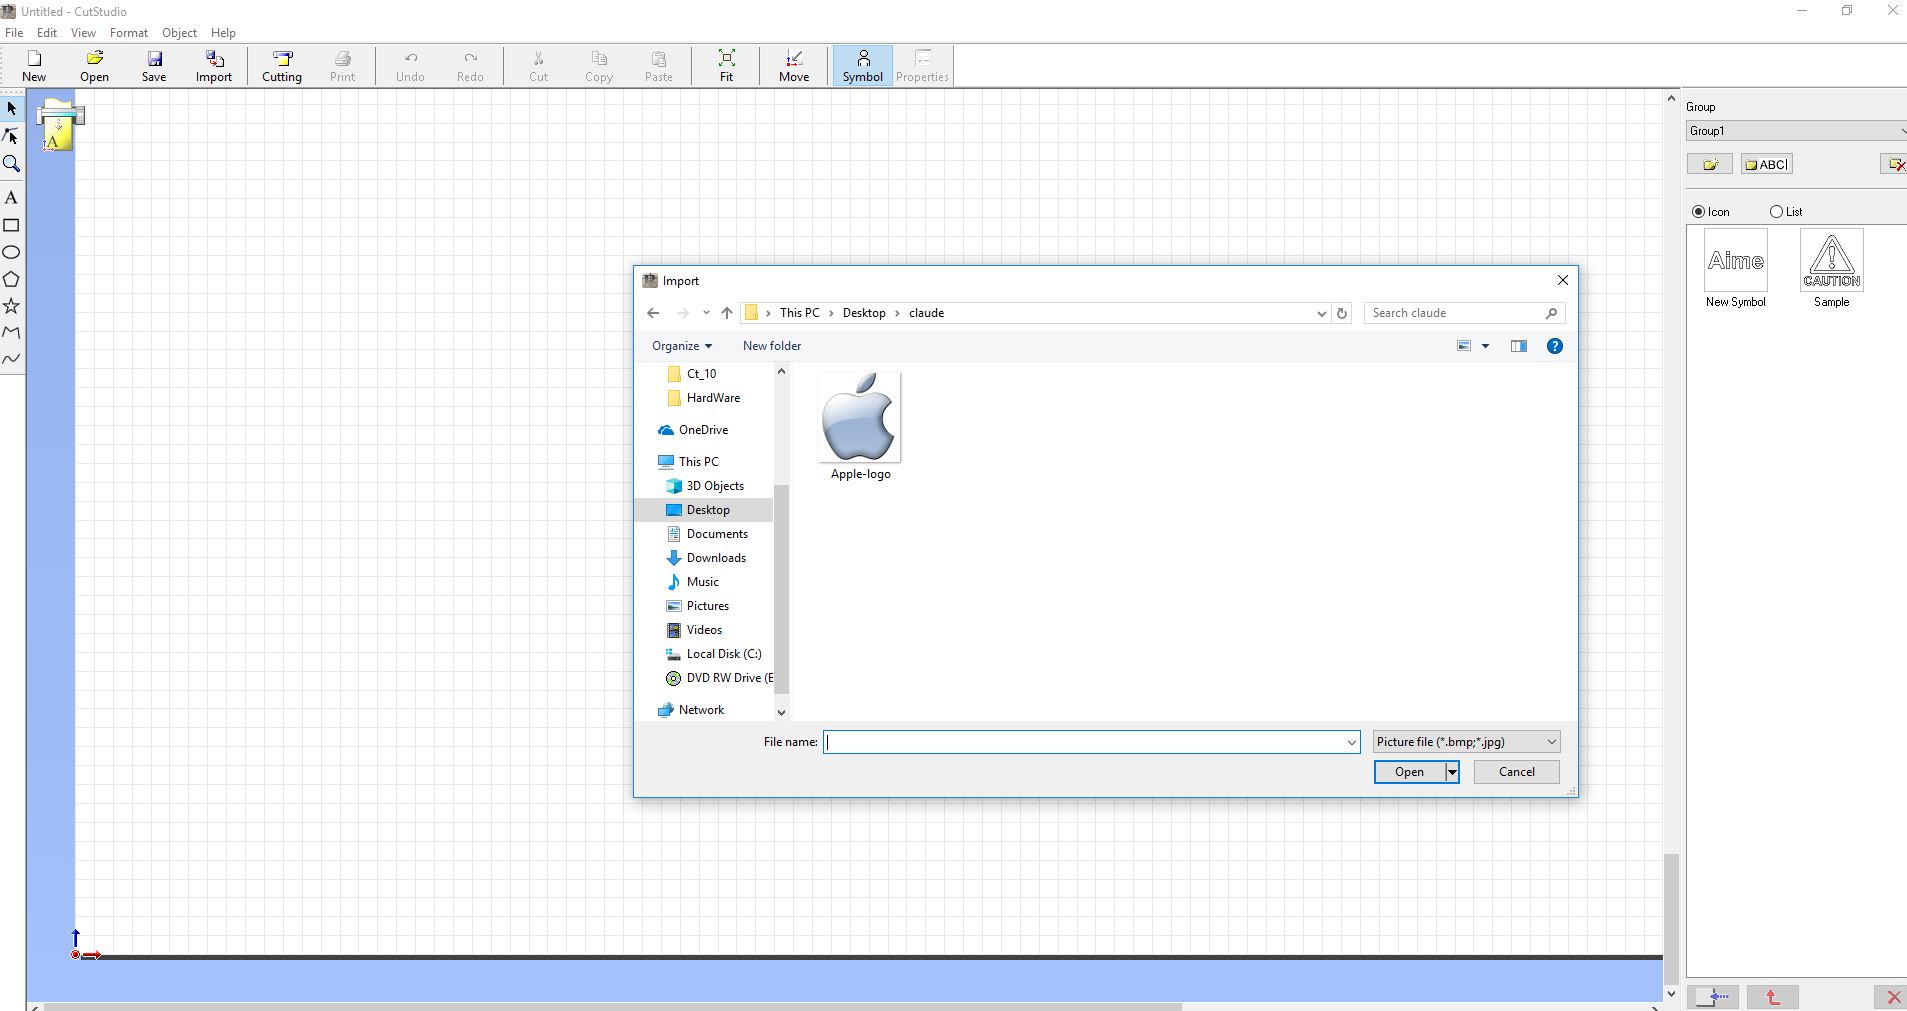The image size is (1907, 1011).
Task: Click the Open button in Import dialog
Action: pos(1409,772)
